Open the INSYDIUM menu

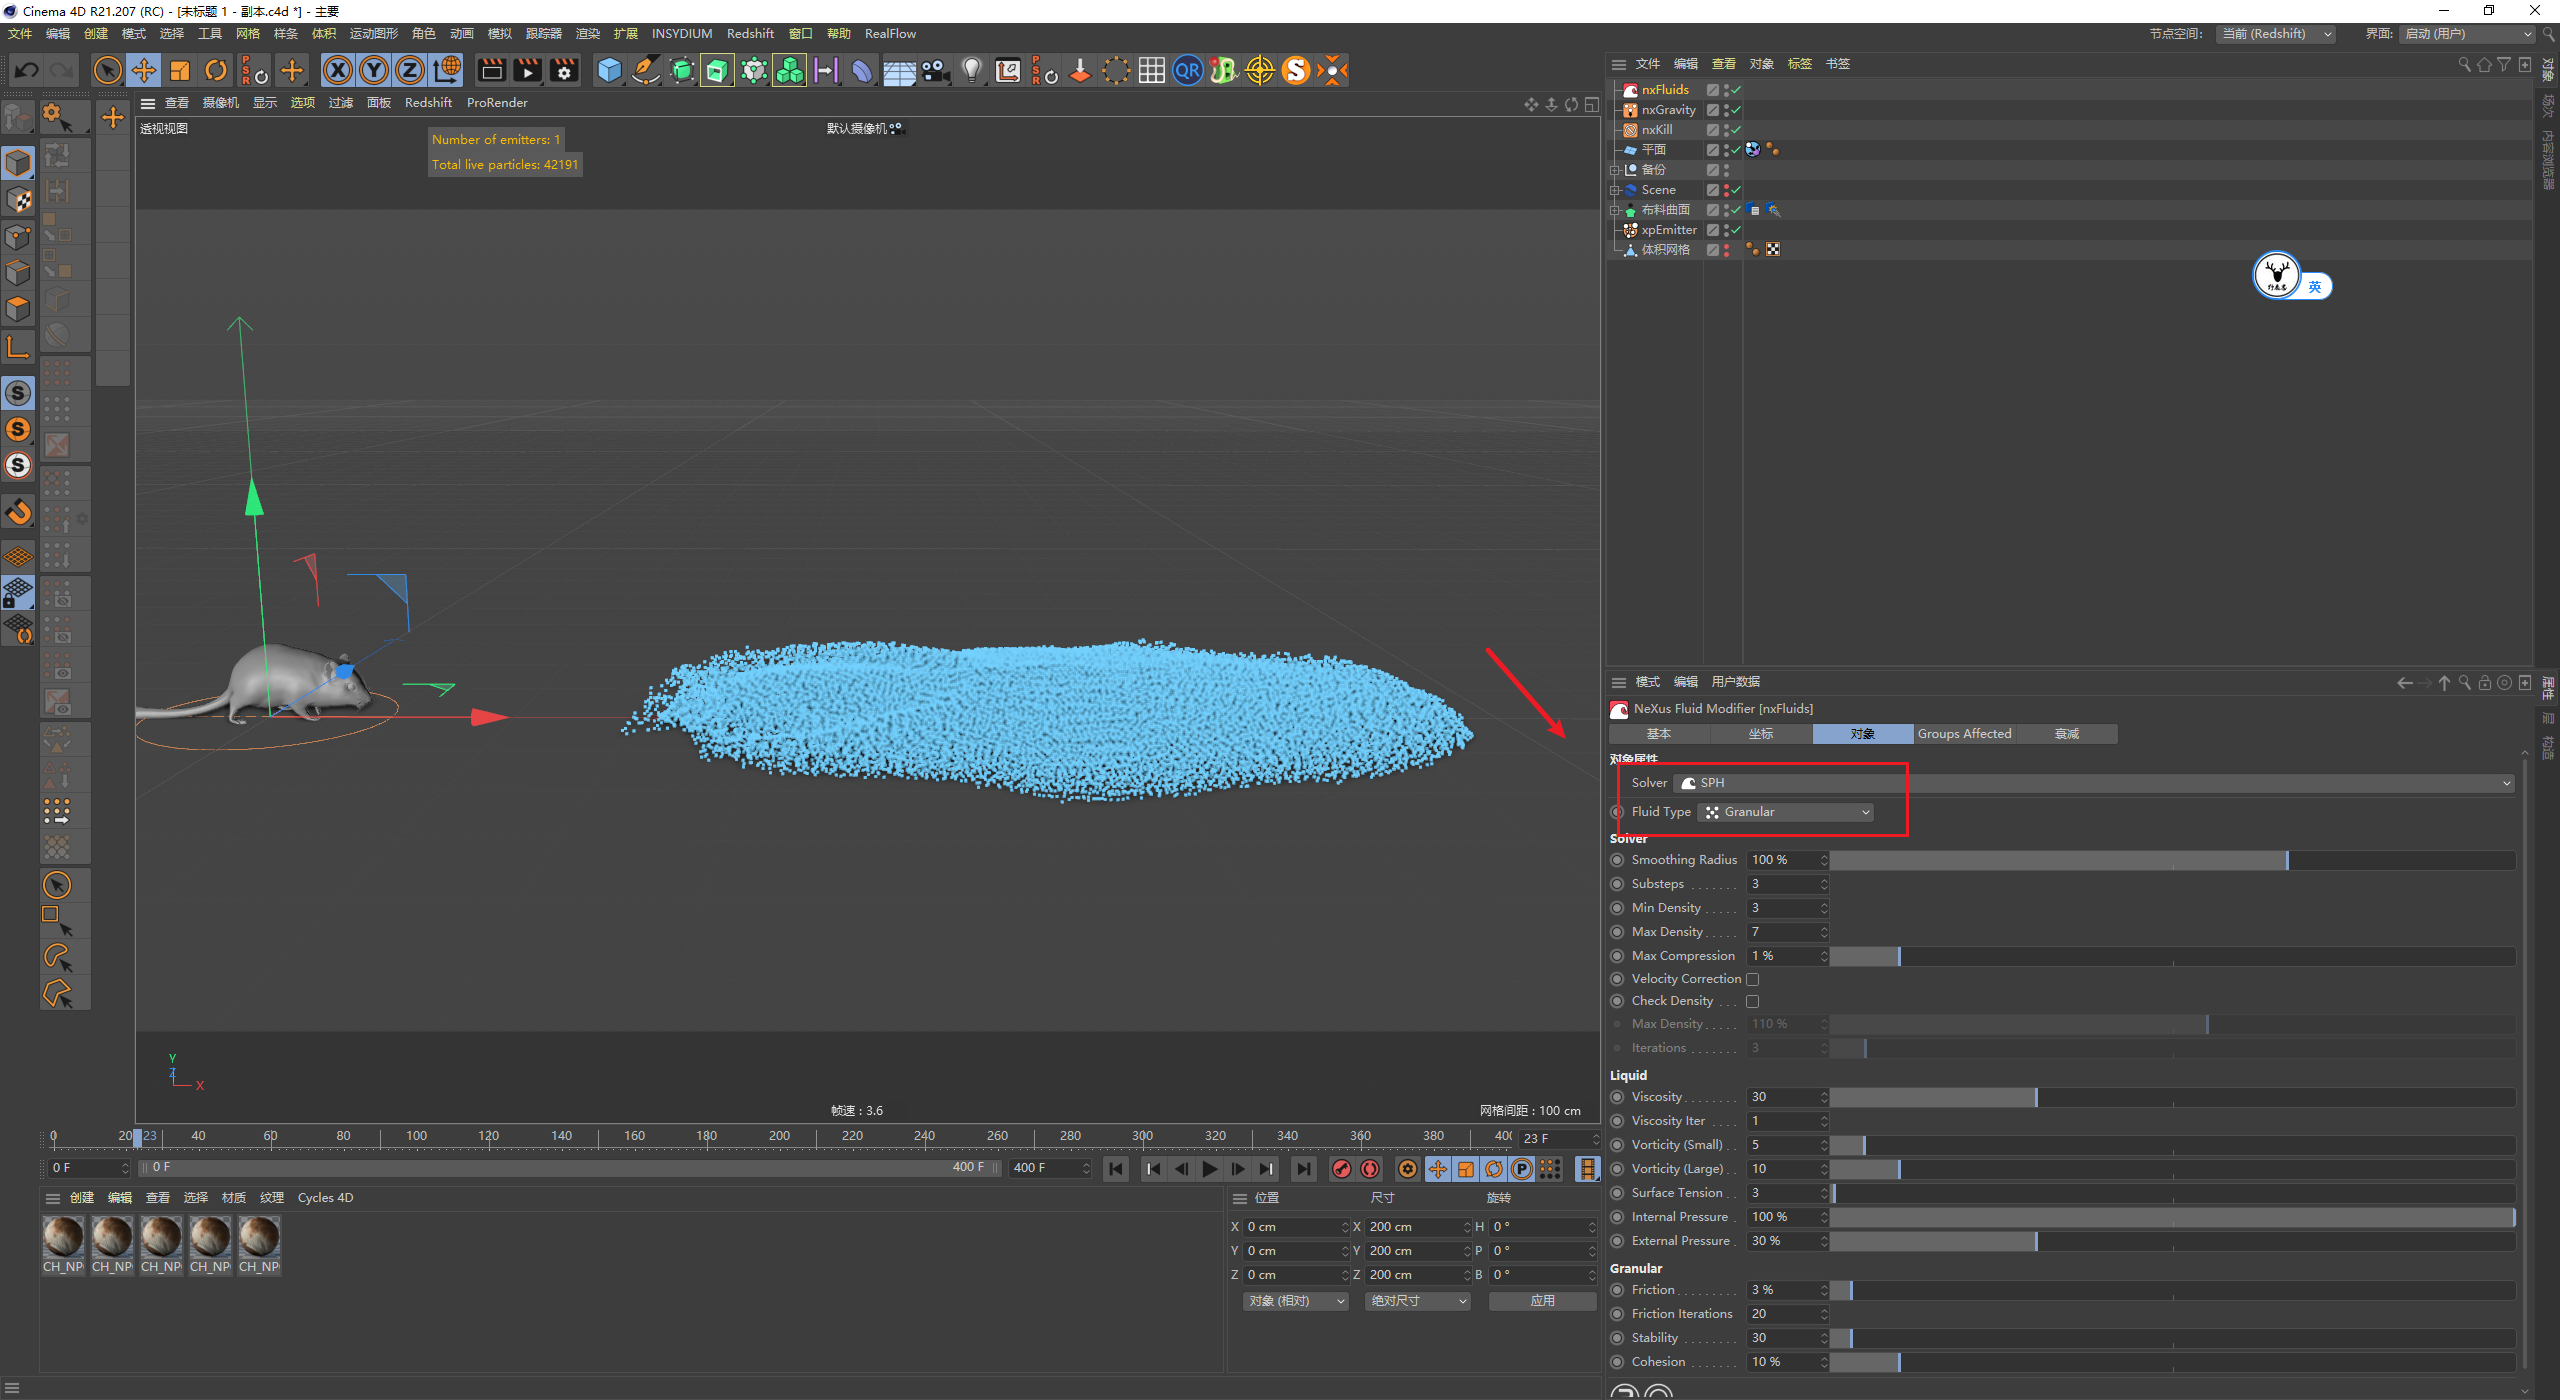tap(681, 34)
